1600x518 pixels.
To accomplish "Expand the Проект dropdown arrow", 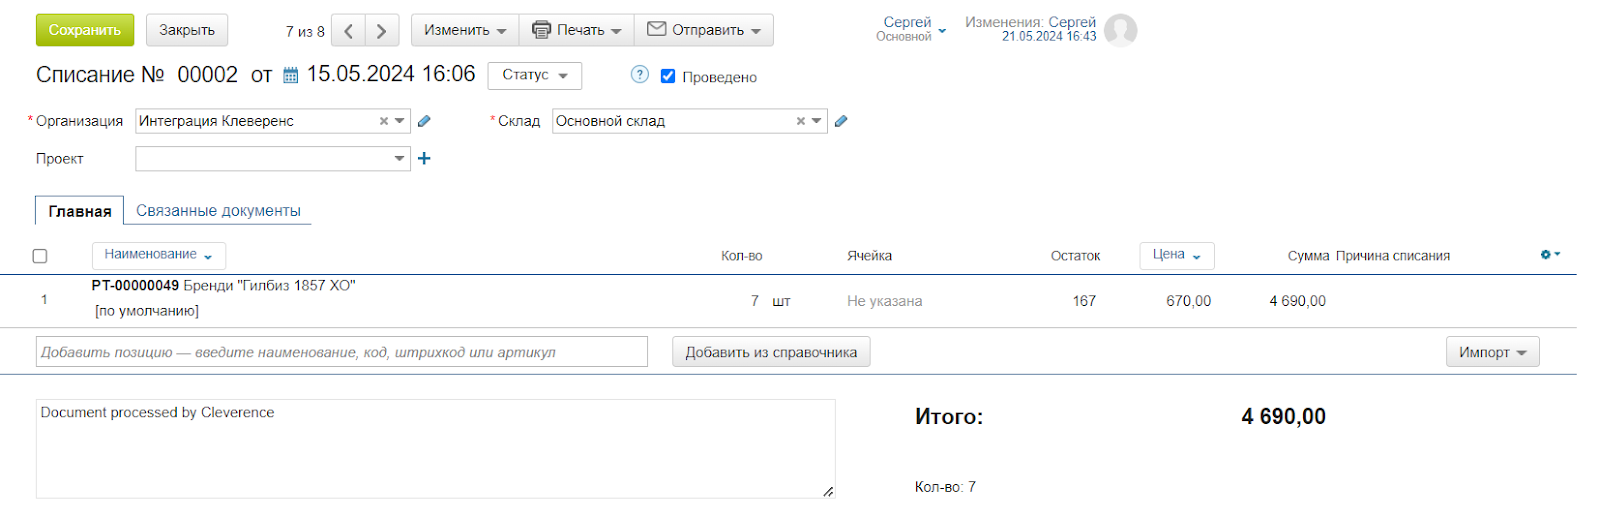I will (400, 158).
